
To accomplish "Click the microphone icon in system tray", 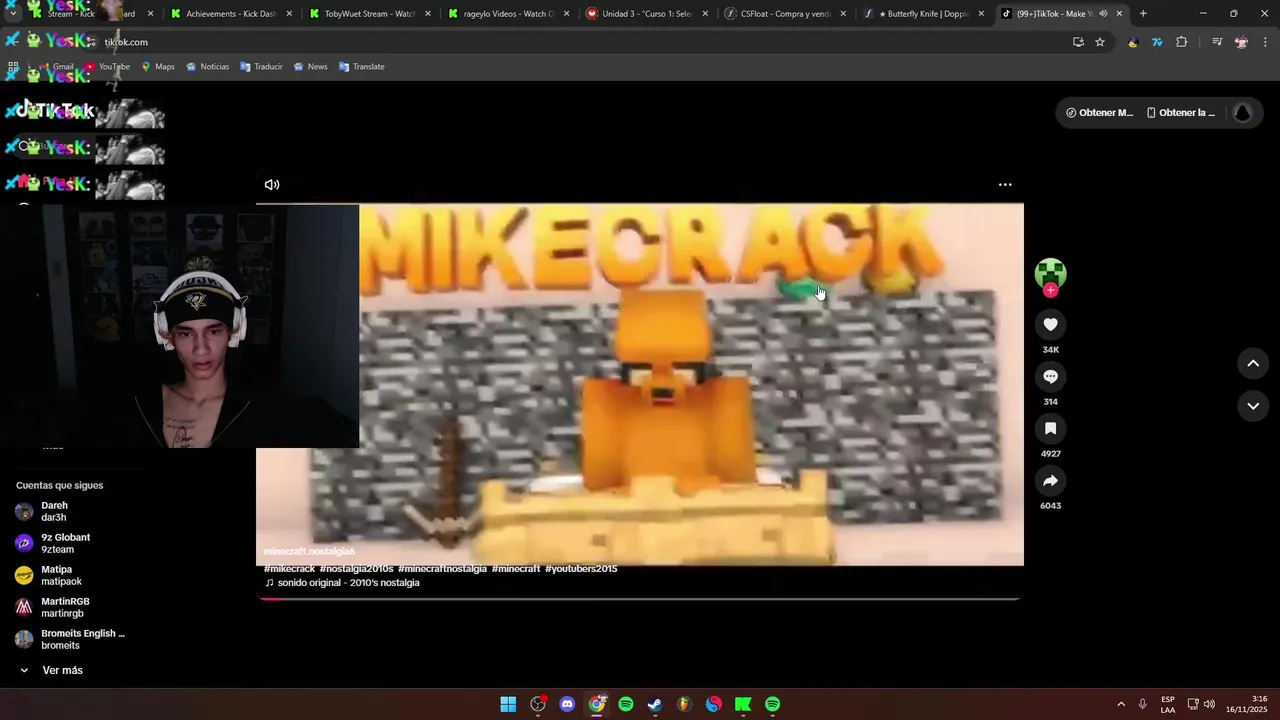I will [x=1143, y=704].
